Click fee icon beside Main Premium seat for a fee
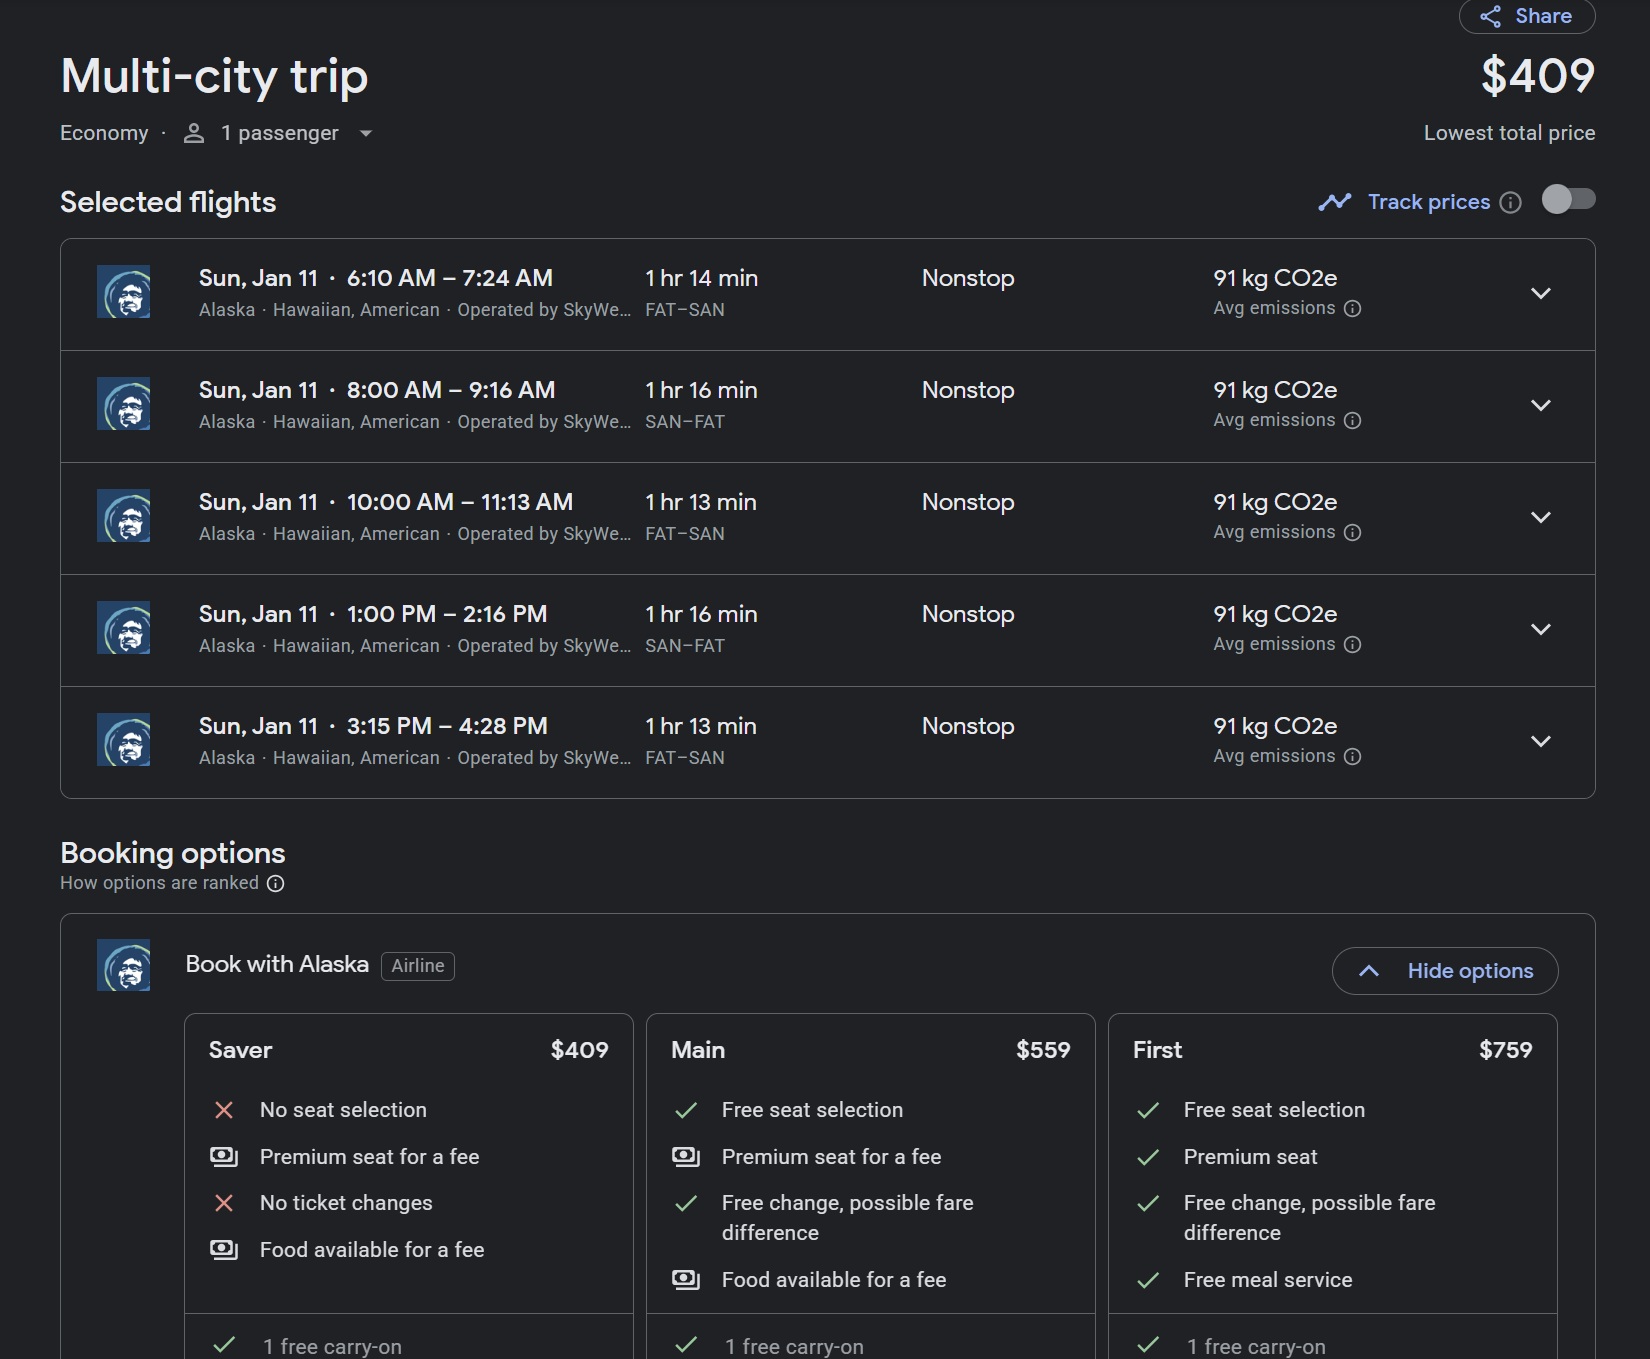The image size is (1650, 1359). [686, 1157]
